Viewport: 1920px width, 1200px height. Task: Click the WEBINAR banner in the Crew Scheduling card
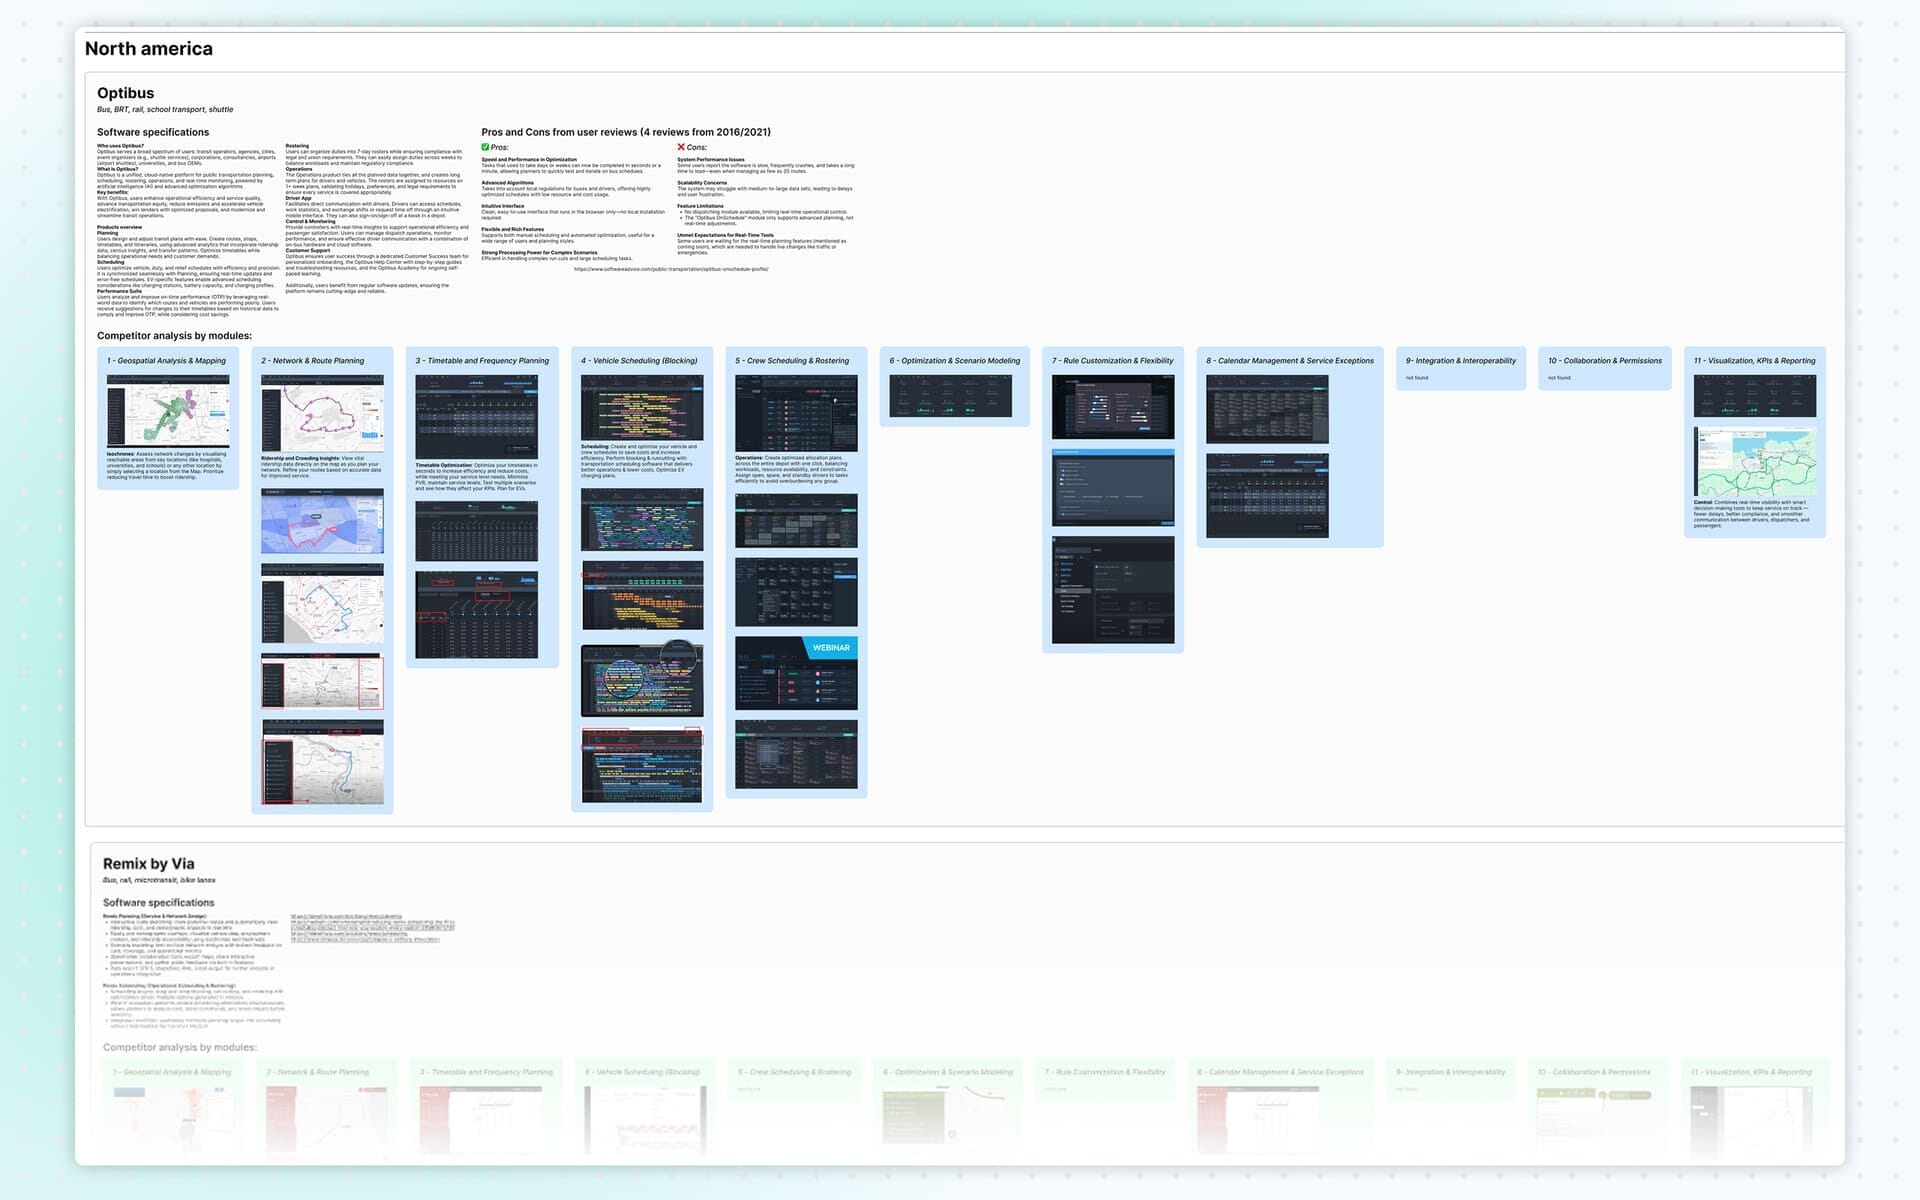(x=831, y=648)
